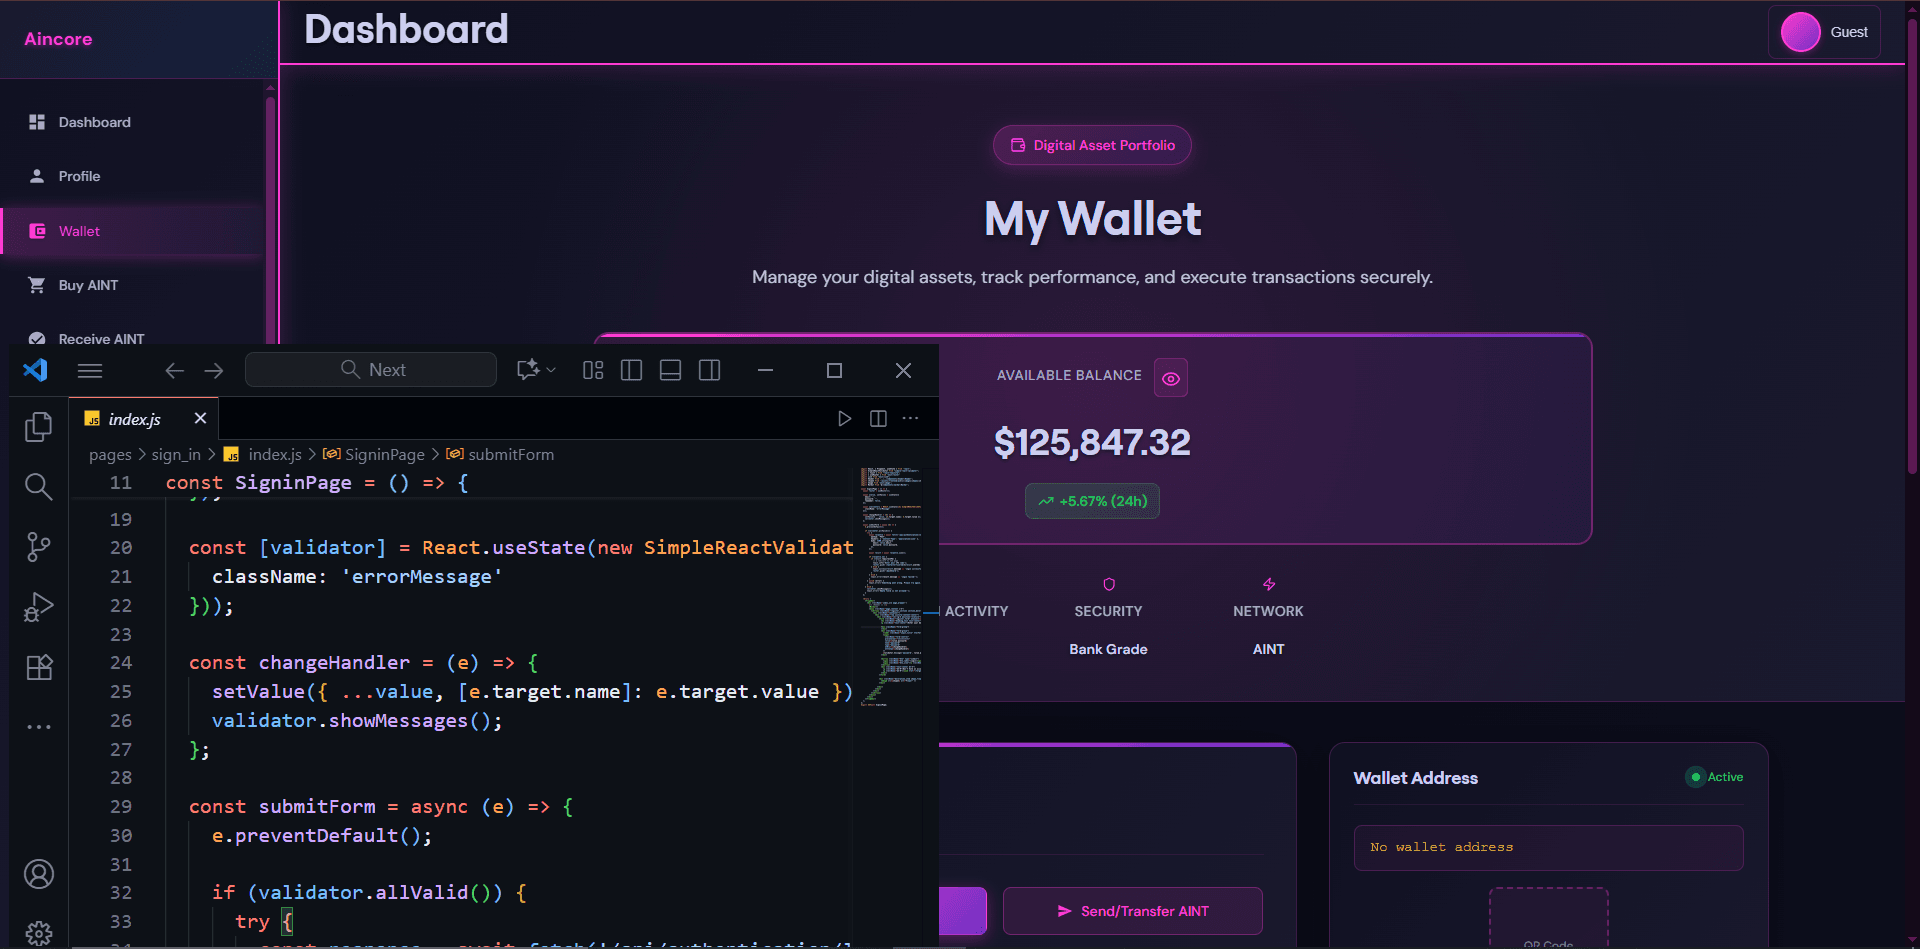The image size is (1920, 949).
Task: Toggle the primary side bar visibility
Action: coord(631,370)
